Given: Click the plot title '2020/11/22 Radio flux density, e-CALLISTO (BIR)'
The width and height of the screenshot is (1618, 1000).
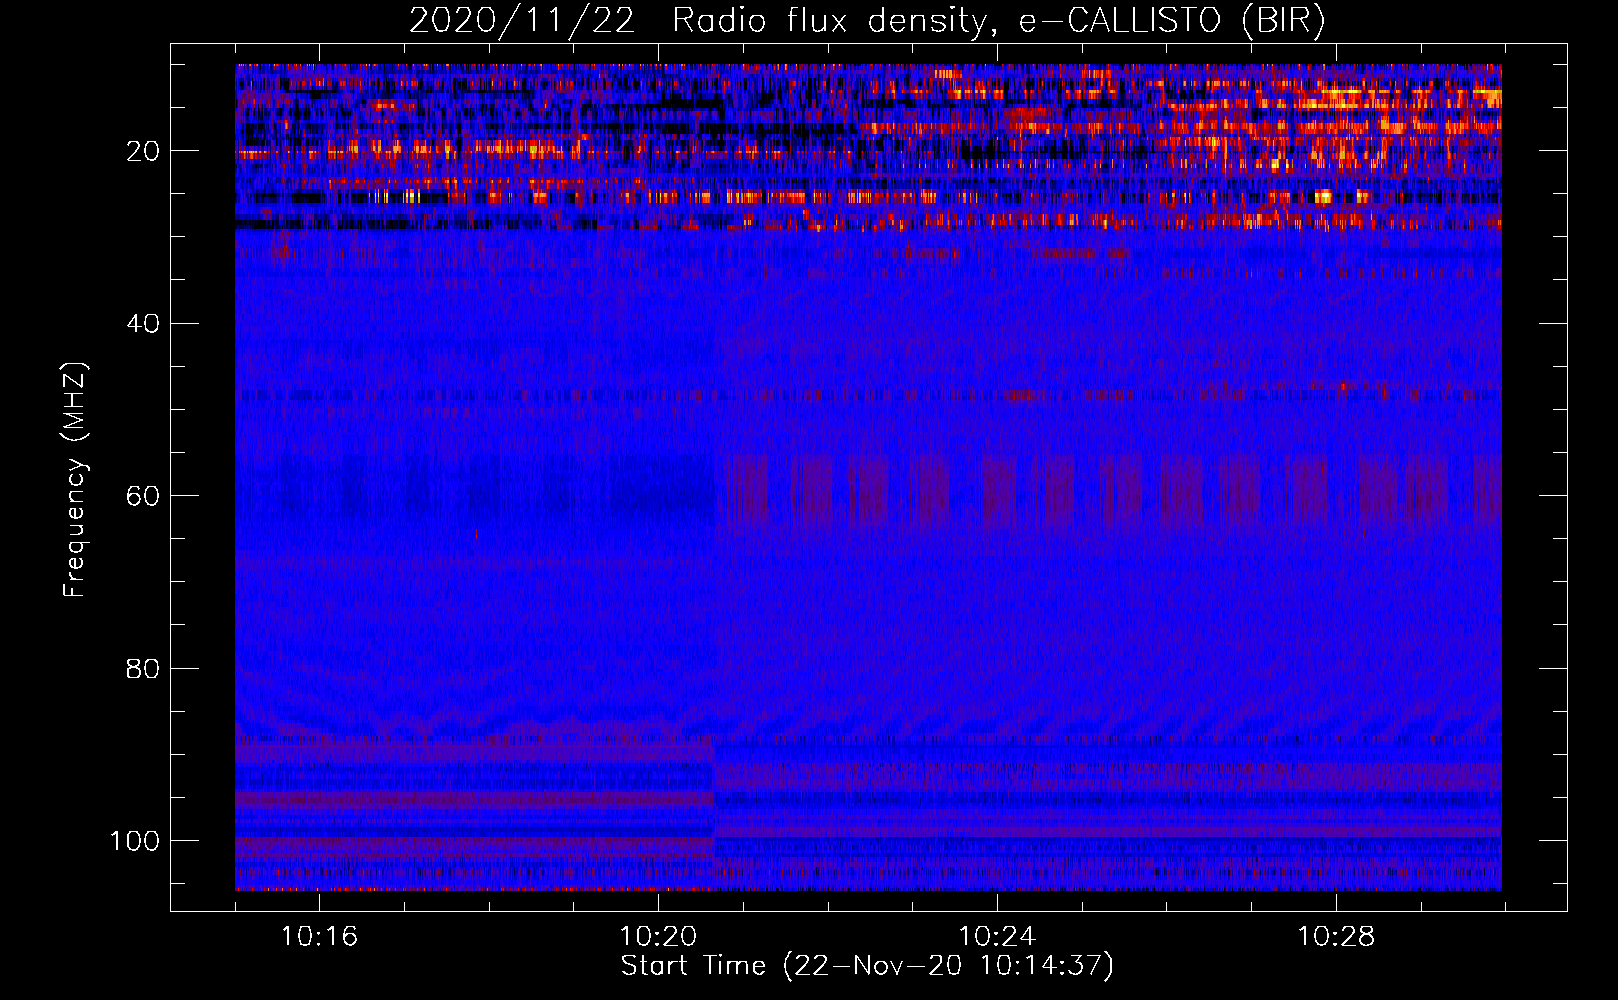Looking at the screenshot, I should [x=867, y=20].
